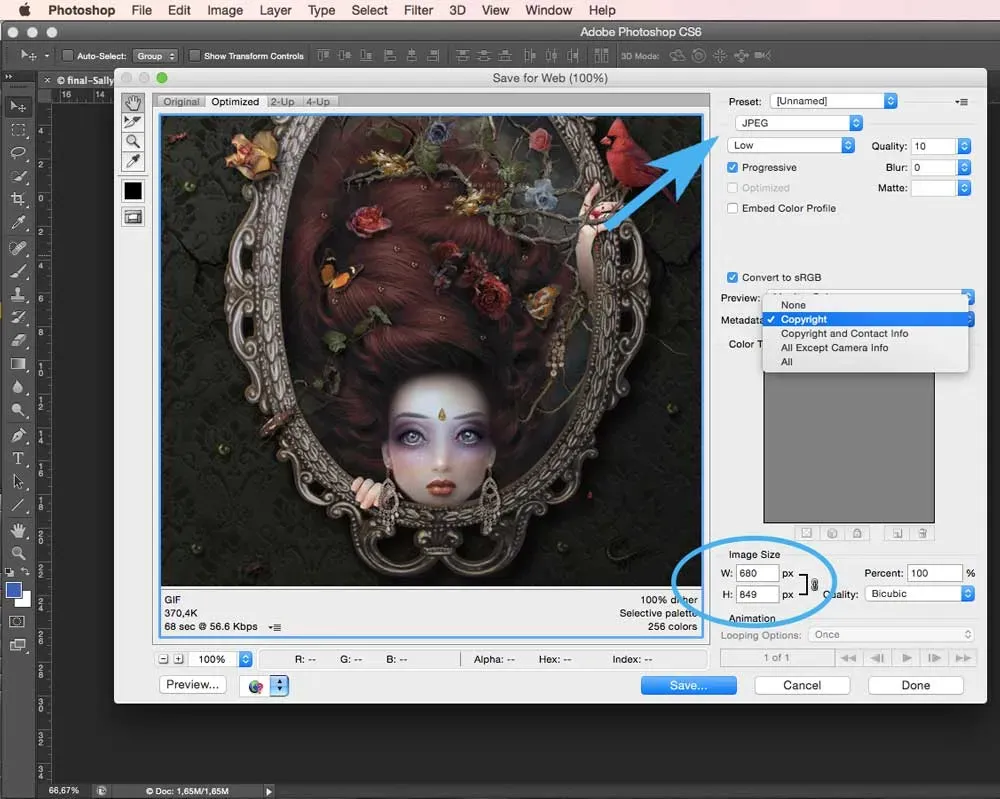Switch to the 2-Up preview tab
Viewport: 1000px width, 799px height.
(x=282, y=102)
